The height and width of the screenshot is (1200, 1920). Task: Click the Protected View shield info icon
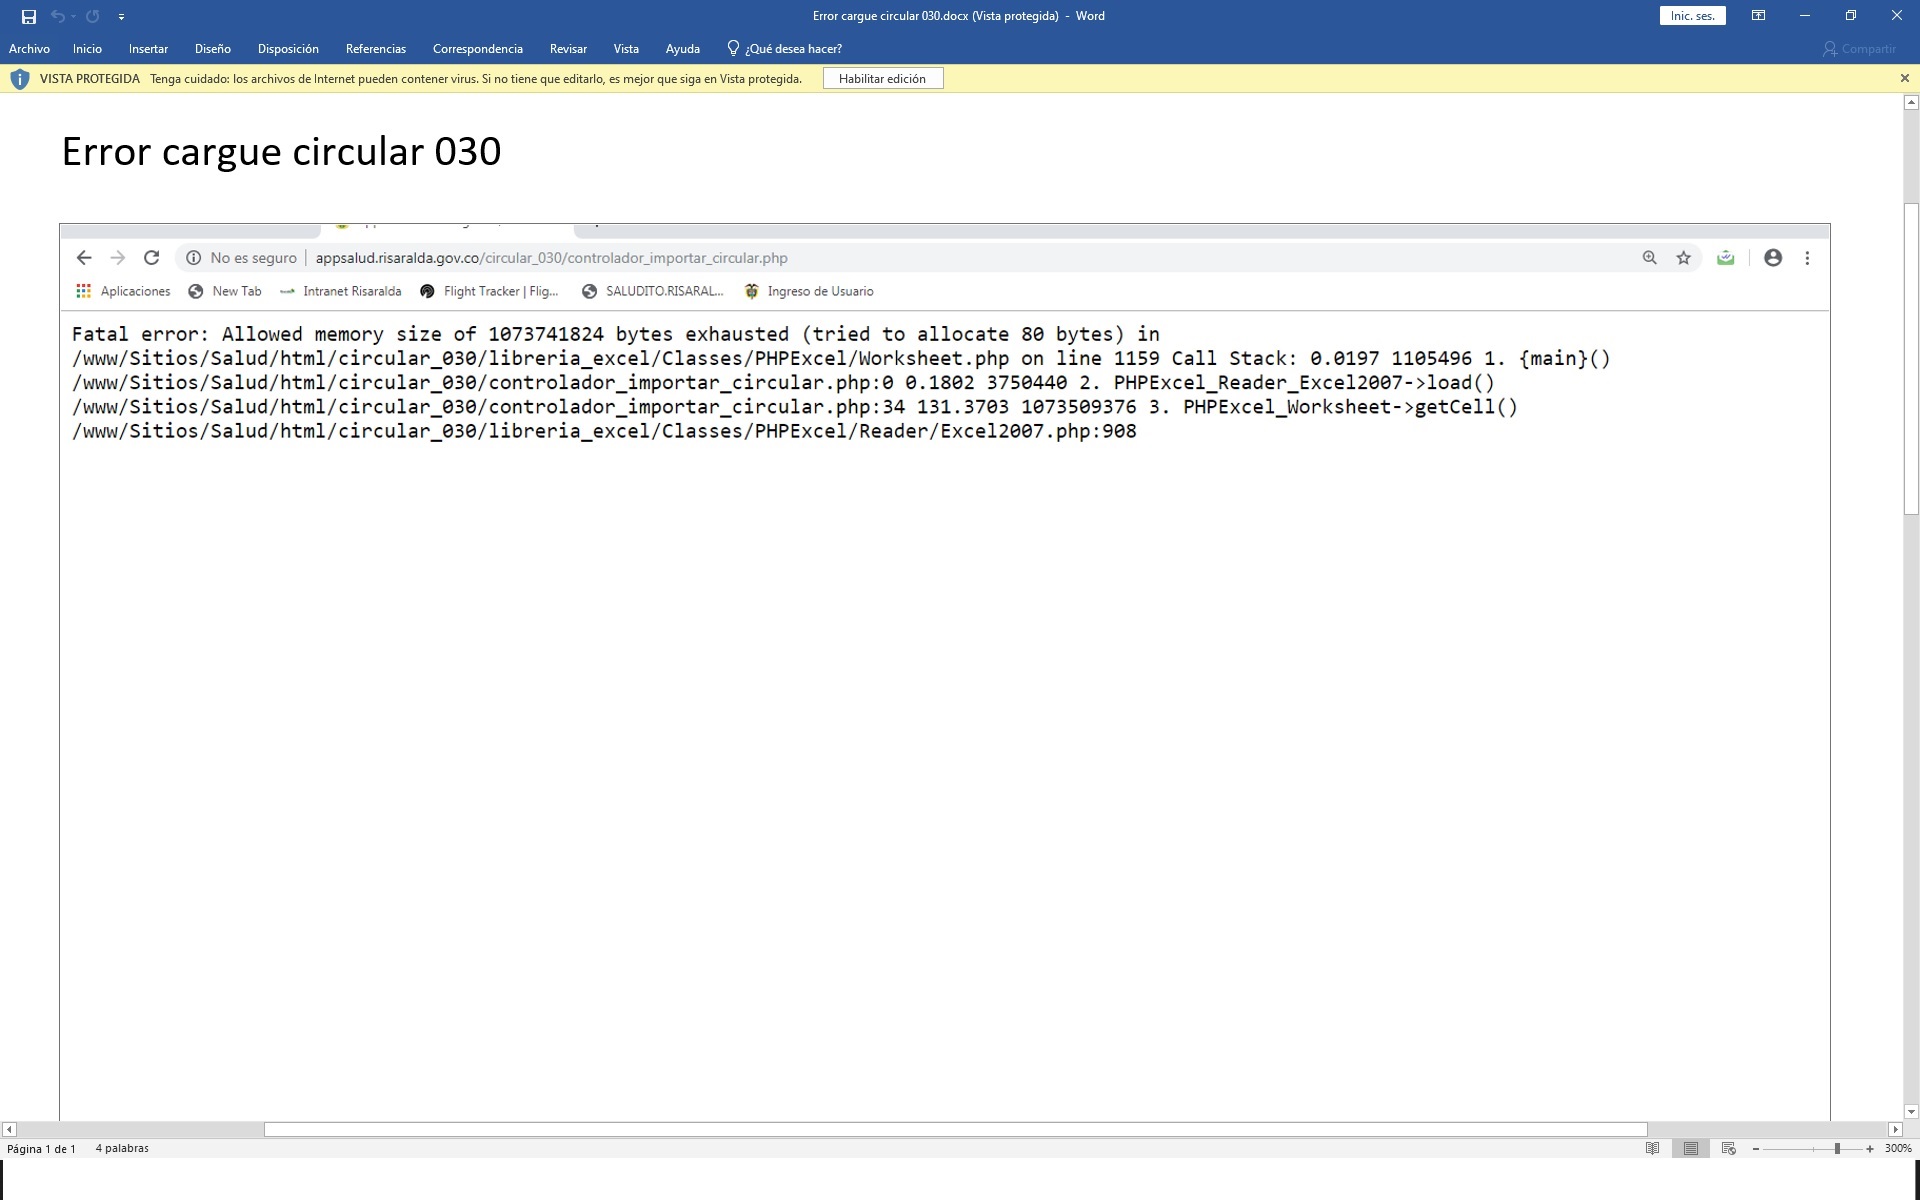click(19, 78)
